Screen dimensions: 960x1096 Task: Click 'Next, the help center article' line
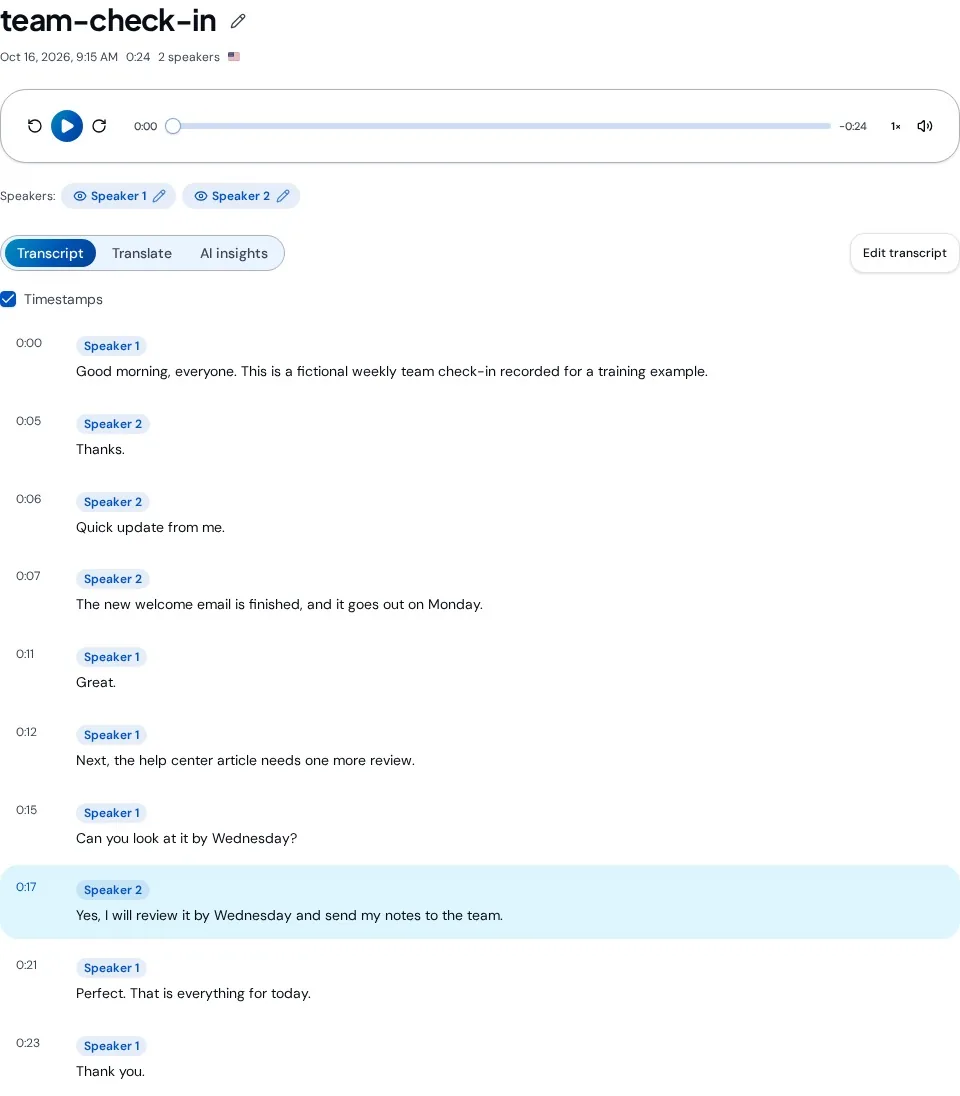(245, 760)
